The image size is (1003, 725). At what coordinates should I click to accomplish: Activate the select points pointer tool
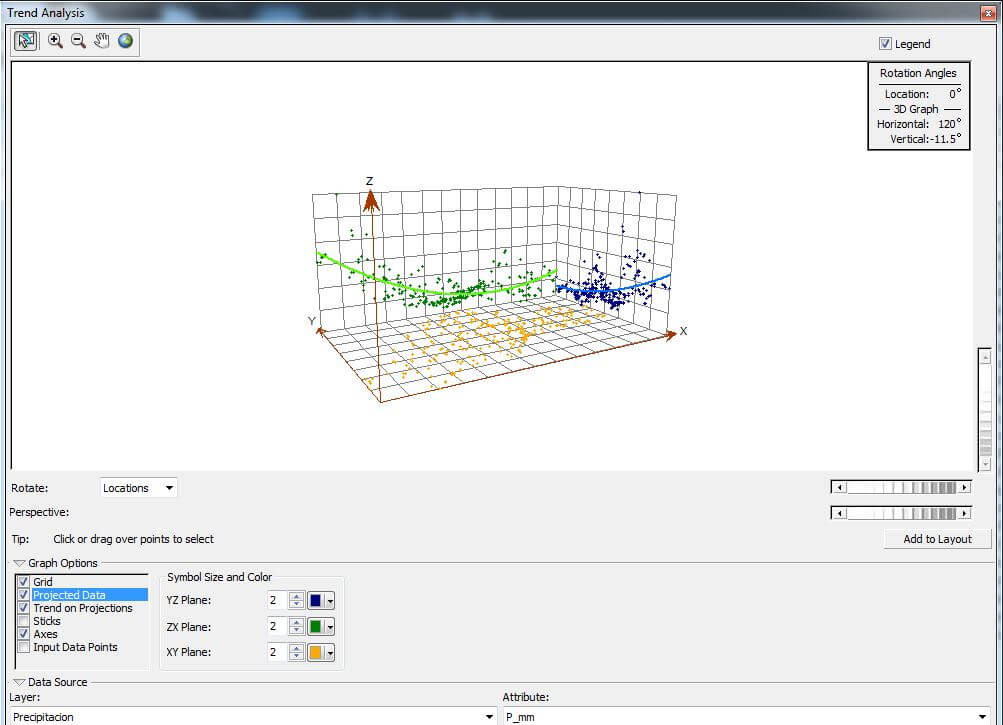tap(26, 41)
